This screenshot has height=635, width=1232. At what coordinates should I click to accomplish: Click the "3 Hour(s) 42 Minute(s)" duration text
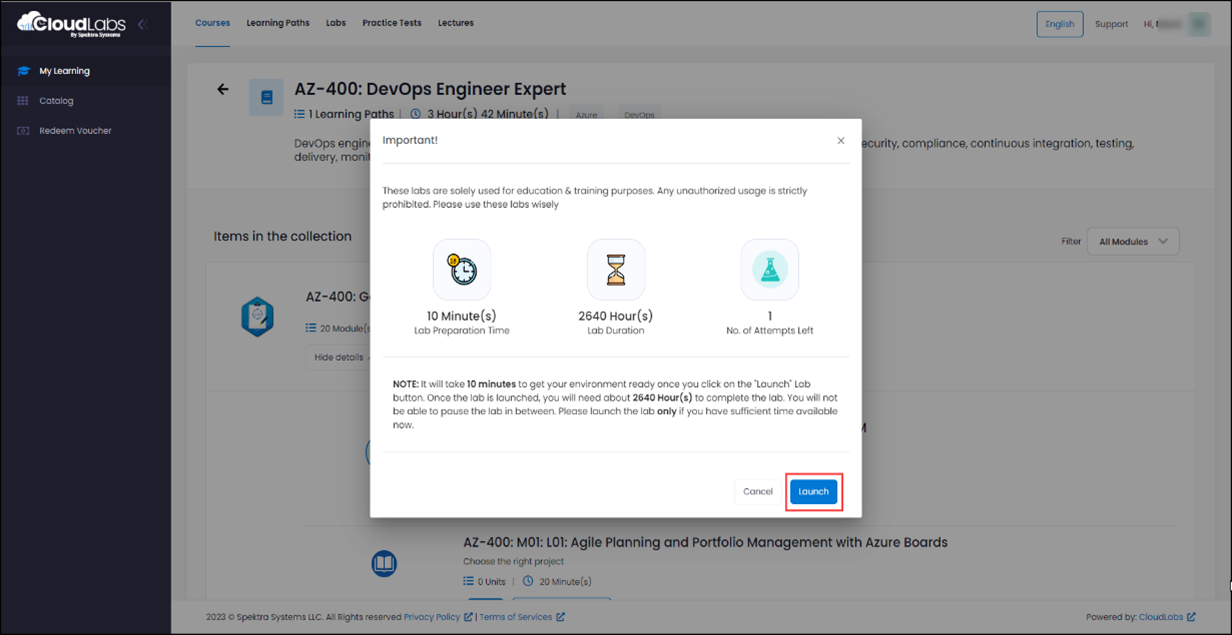[x=488, y=115]
